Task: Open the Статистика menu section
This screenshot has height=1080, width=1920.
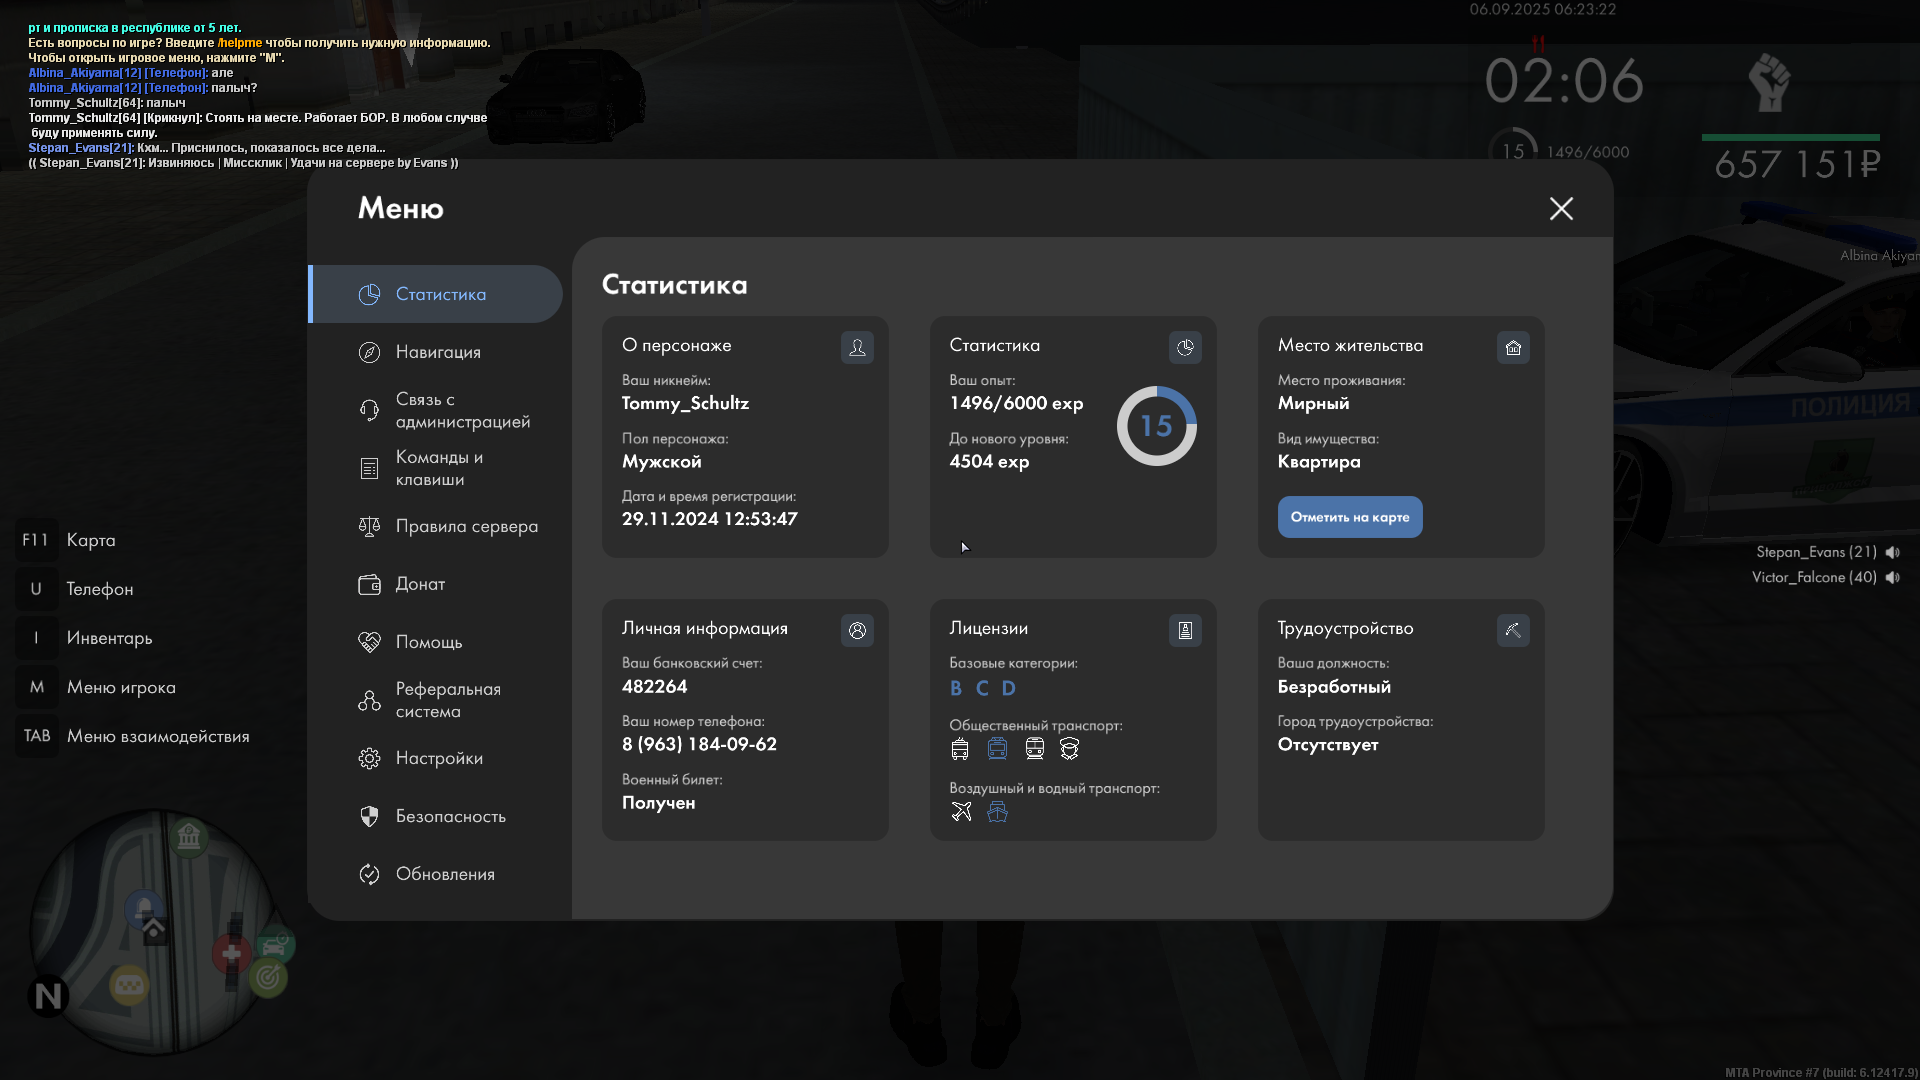Action: click(x=436, y=294)
